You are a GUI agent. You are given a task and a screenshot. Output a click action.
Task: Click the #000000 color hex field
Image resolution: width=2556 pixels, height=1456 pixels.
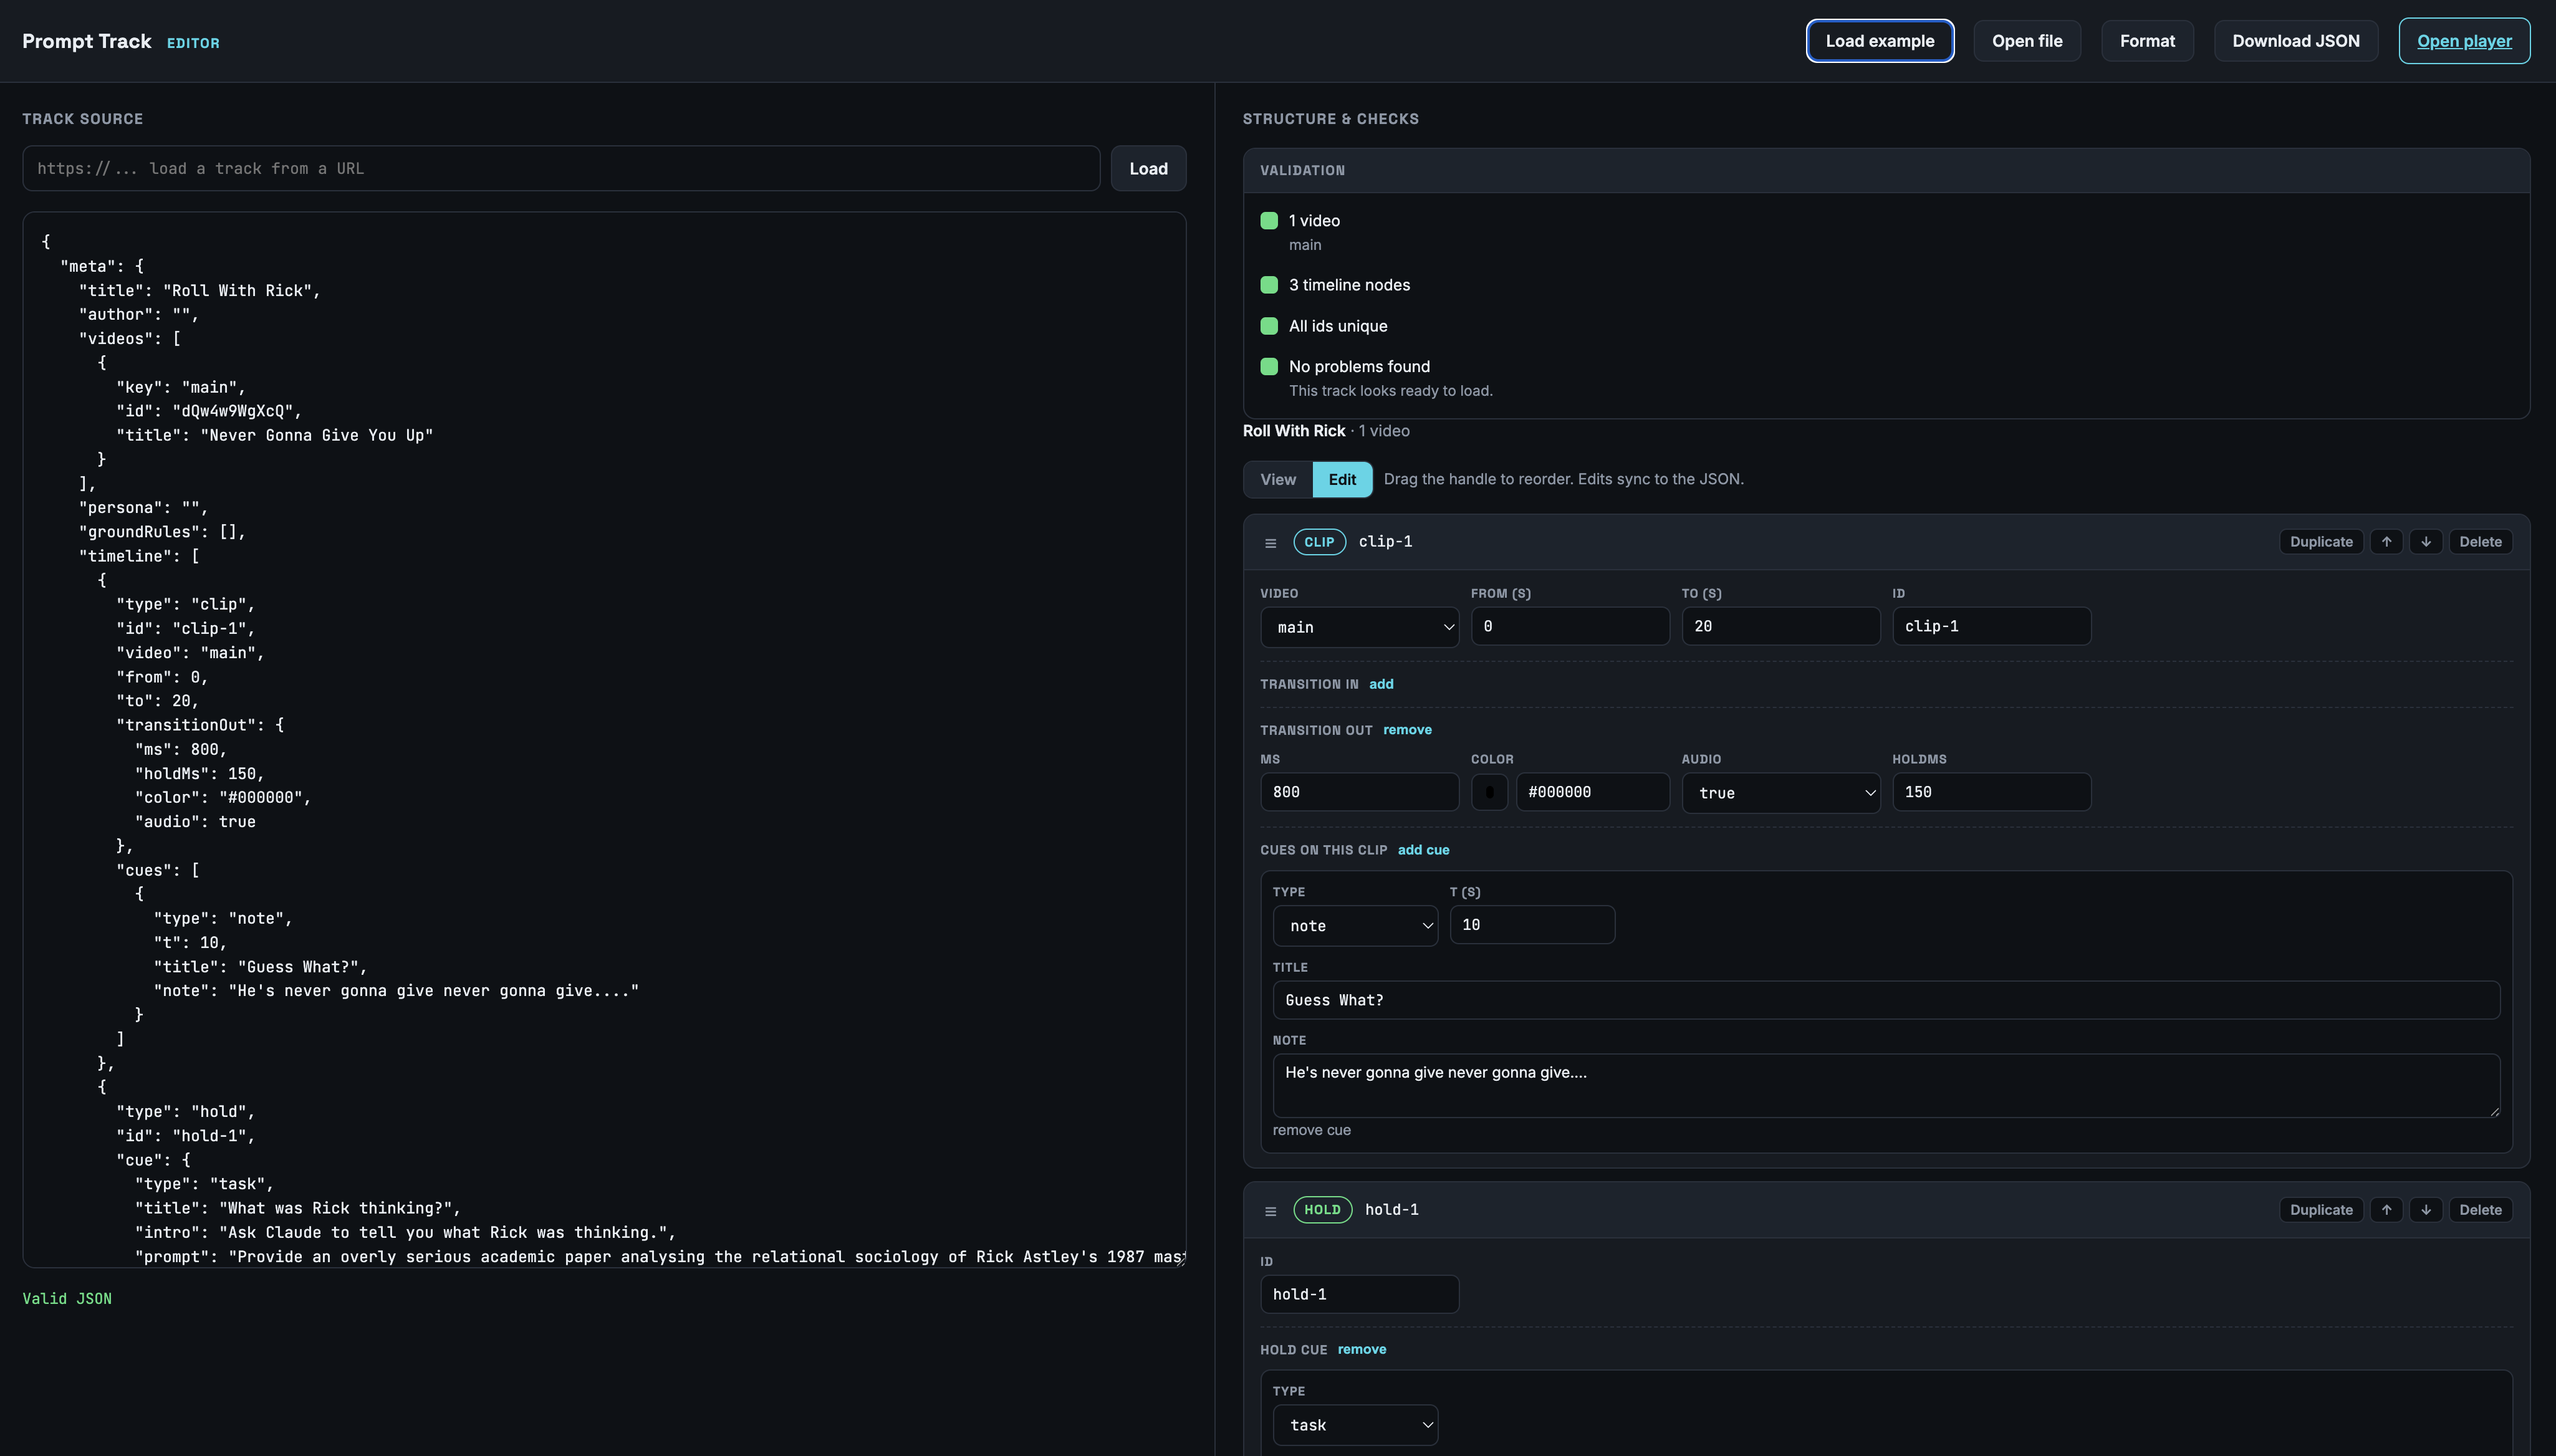pos(1592,792)
